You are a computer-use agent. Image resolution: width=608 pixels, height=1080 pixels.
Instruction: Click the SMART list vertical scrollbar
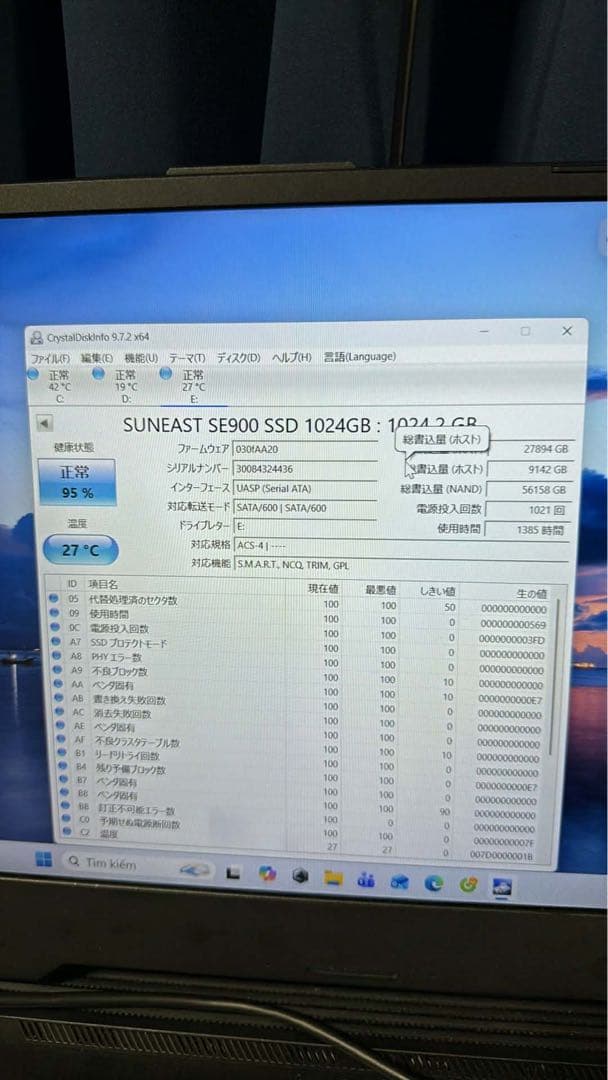coord(552,676)
